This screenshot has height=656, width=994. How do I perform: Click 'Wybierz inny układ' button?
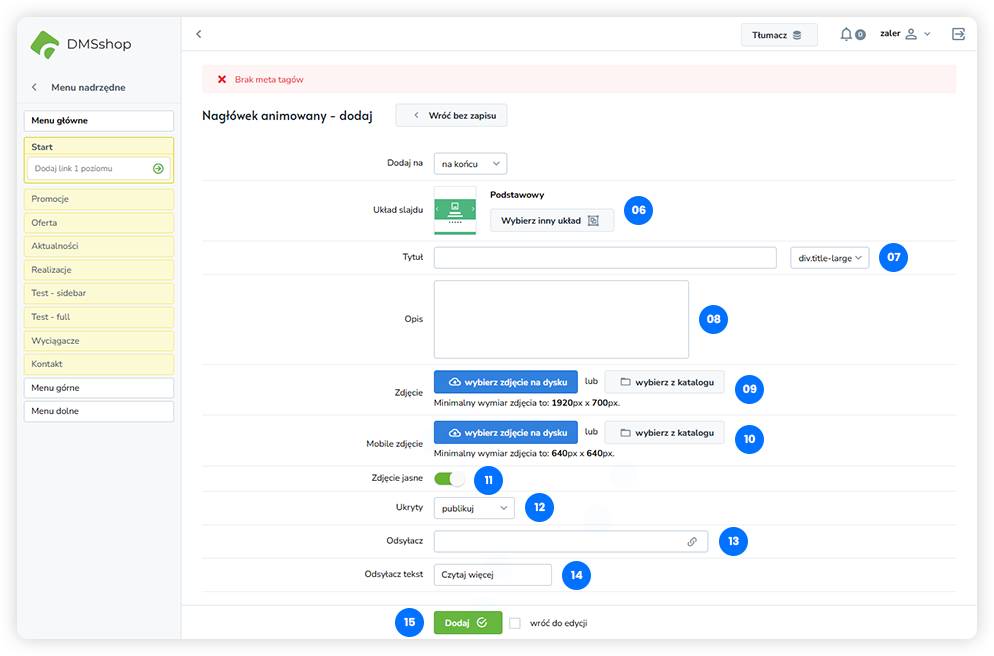click(551, 220)
